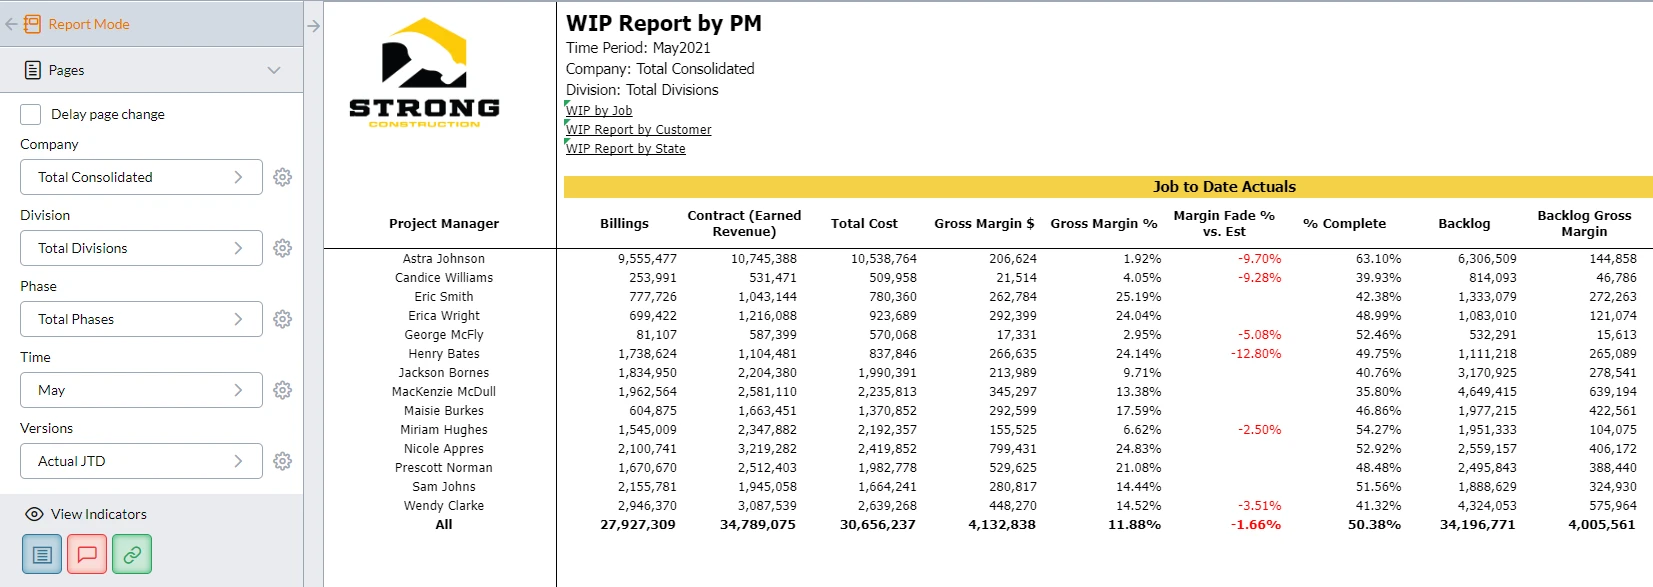
Task: Open the Total Consolidated company dropdown
Action: [141, 177]
